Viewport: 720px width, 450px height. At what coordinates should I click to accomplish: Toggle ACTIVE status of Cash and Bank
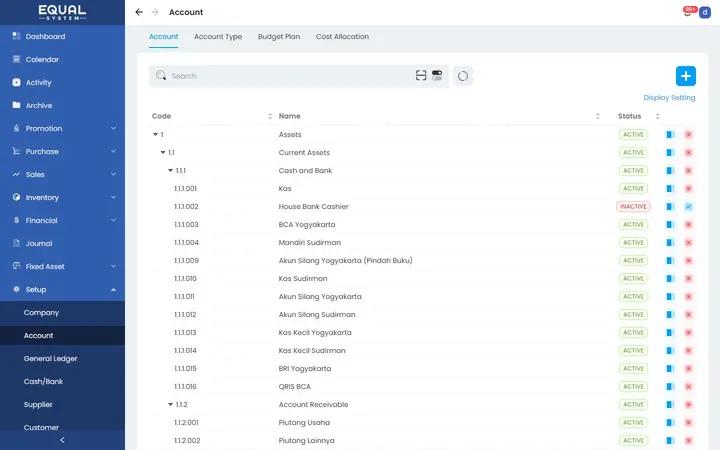point(633,170)
